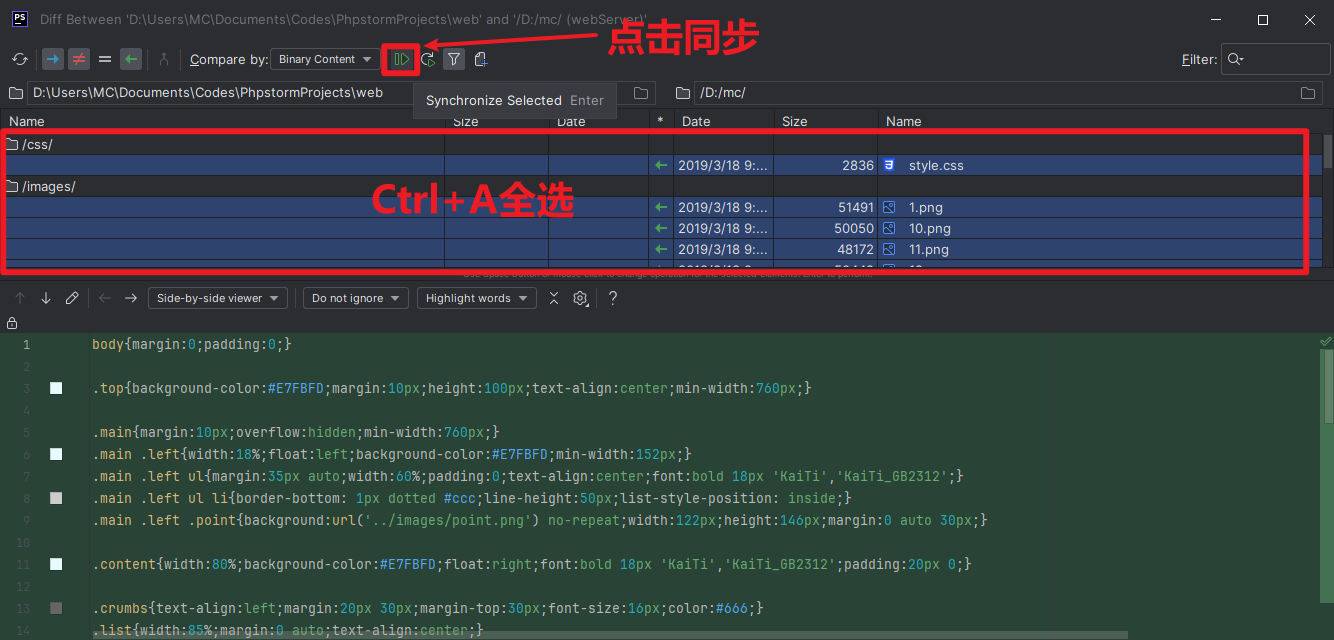Click the grayed left-arrow compare-previous-file icon
The width and height of the screenshot is (1334, 640).
point(105,298)
